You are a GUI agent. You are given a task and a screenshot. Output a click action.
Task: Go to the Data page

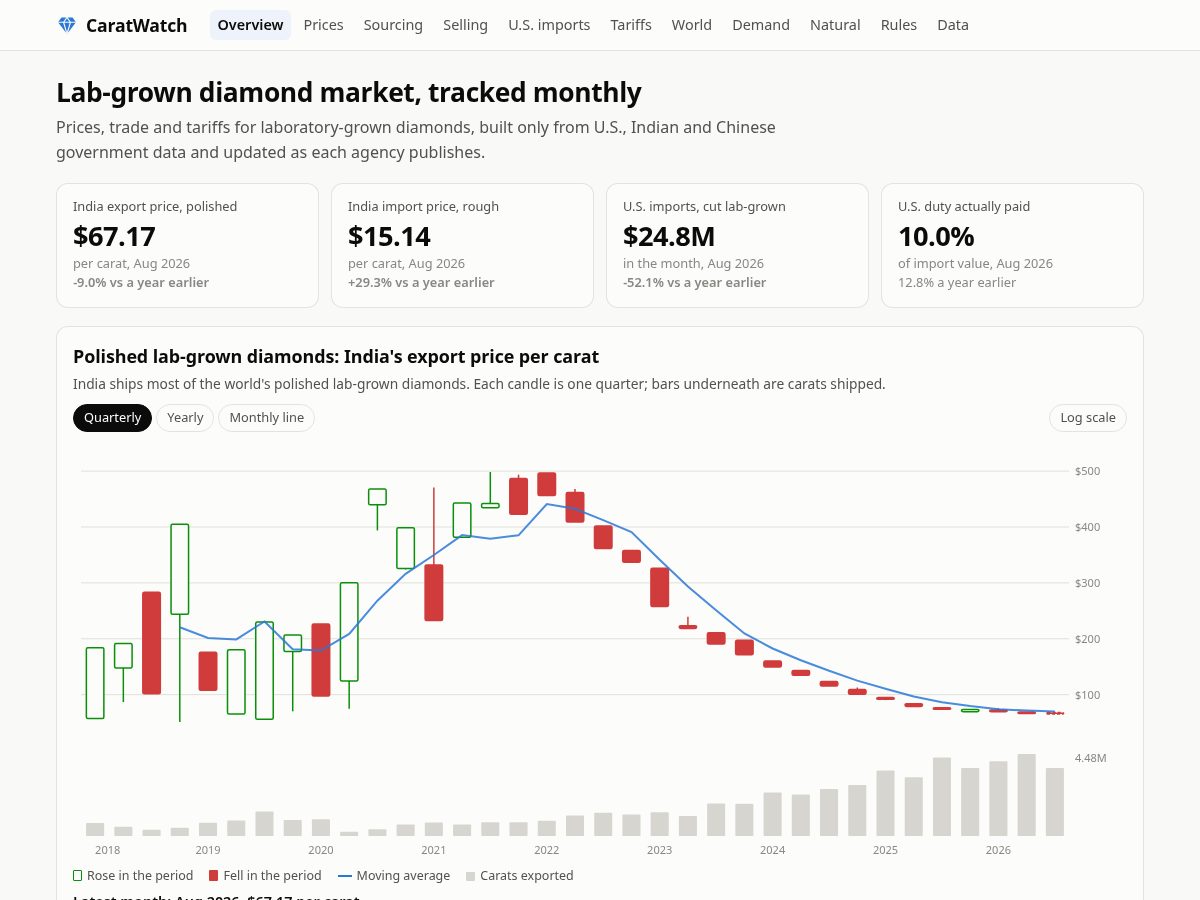953,25
